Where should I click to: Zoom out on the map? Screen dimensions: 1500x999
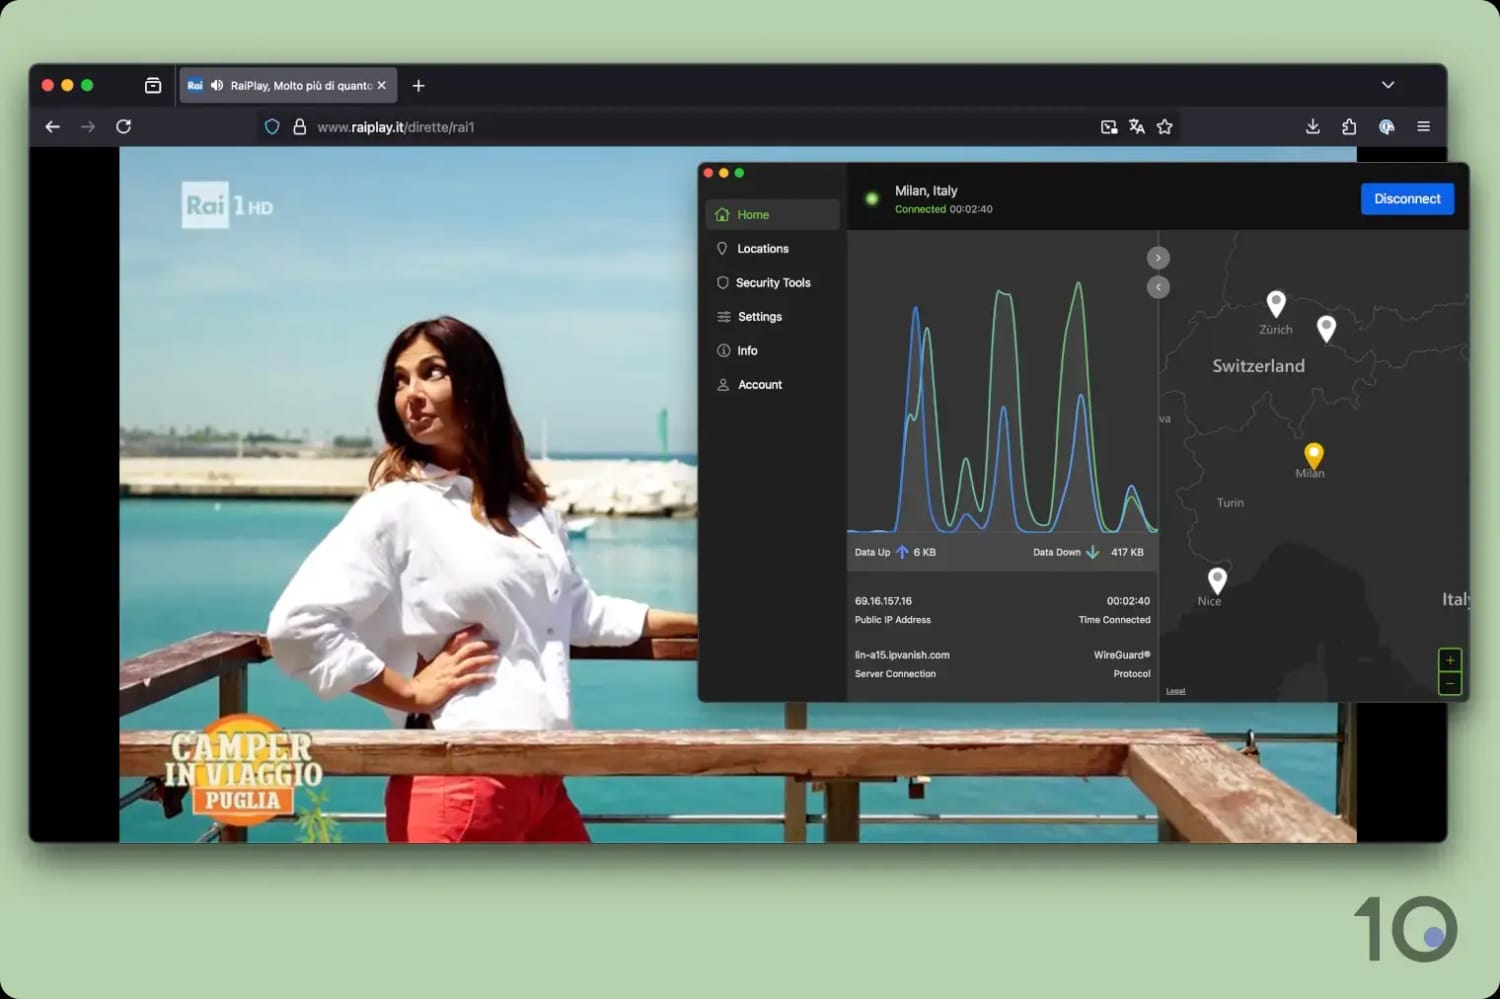tap(1450, 683)
